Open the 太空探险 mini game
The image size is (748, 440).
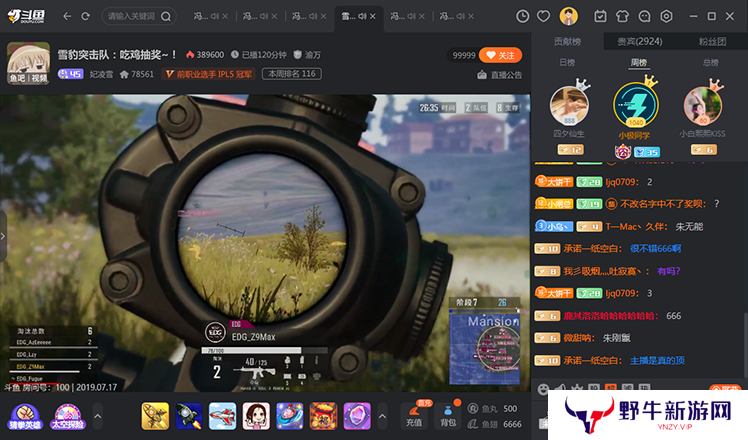point(68,416)
